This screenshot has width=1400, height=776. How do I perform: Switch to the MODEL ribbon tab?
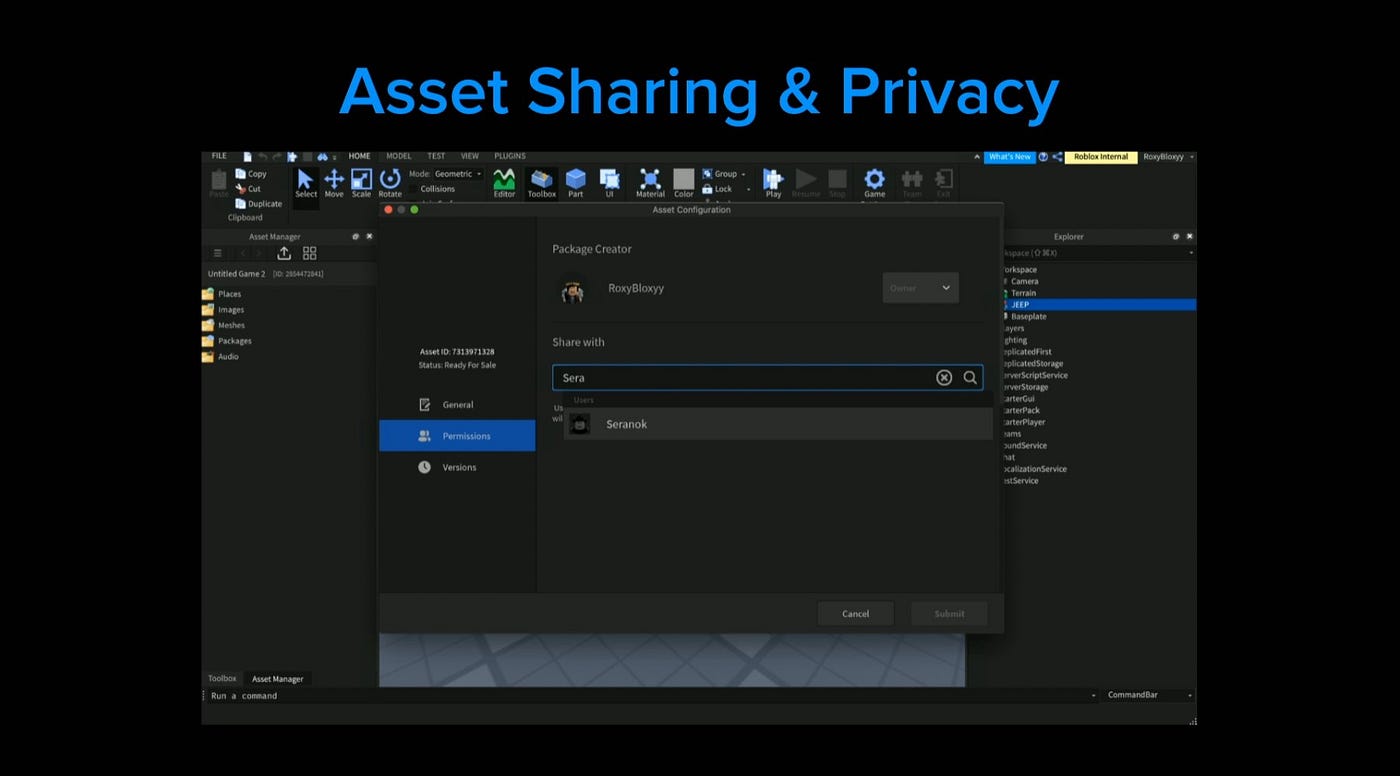(398, 156)
